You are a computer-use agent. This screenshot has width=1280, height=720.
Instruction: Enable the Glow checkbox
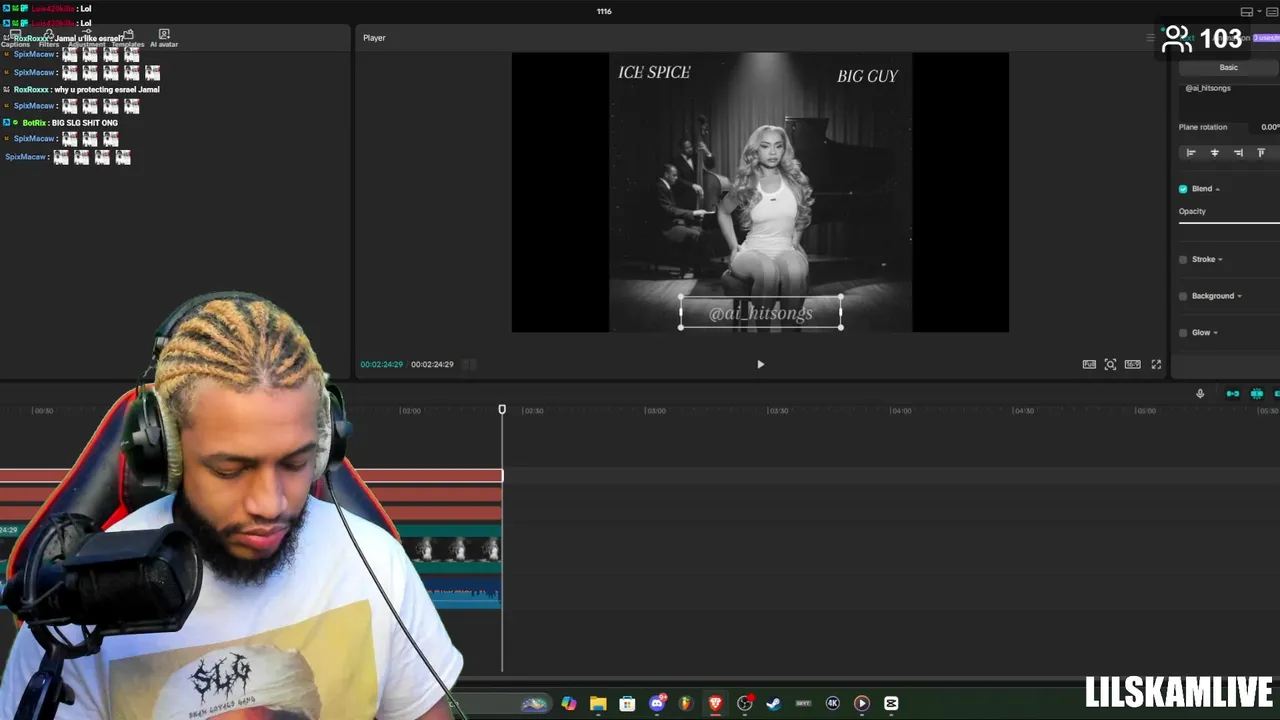pos(1183,333)
